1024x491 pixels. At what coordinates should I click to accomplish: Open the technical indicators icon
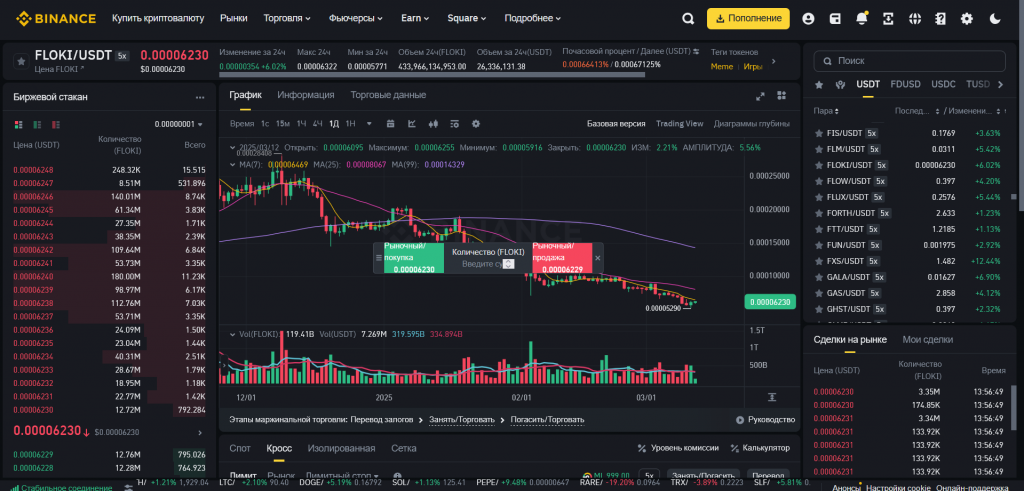click(x=455, y=123)
